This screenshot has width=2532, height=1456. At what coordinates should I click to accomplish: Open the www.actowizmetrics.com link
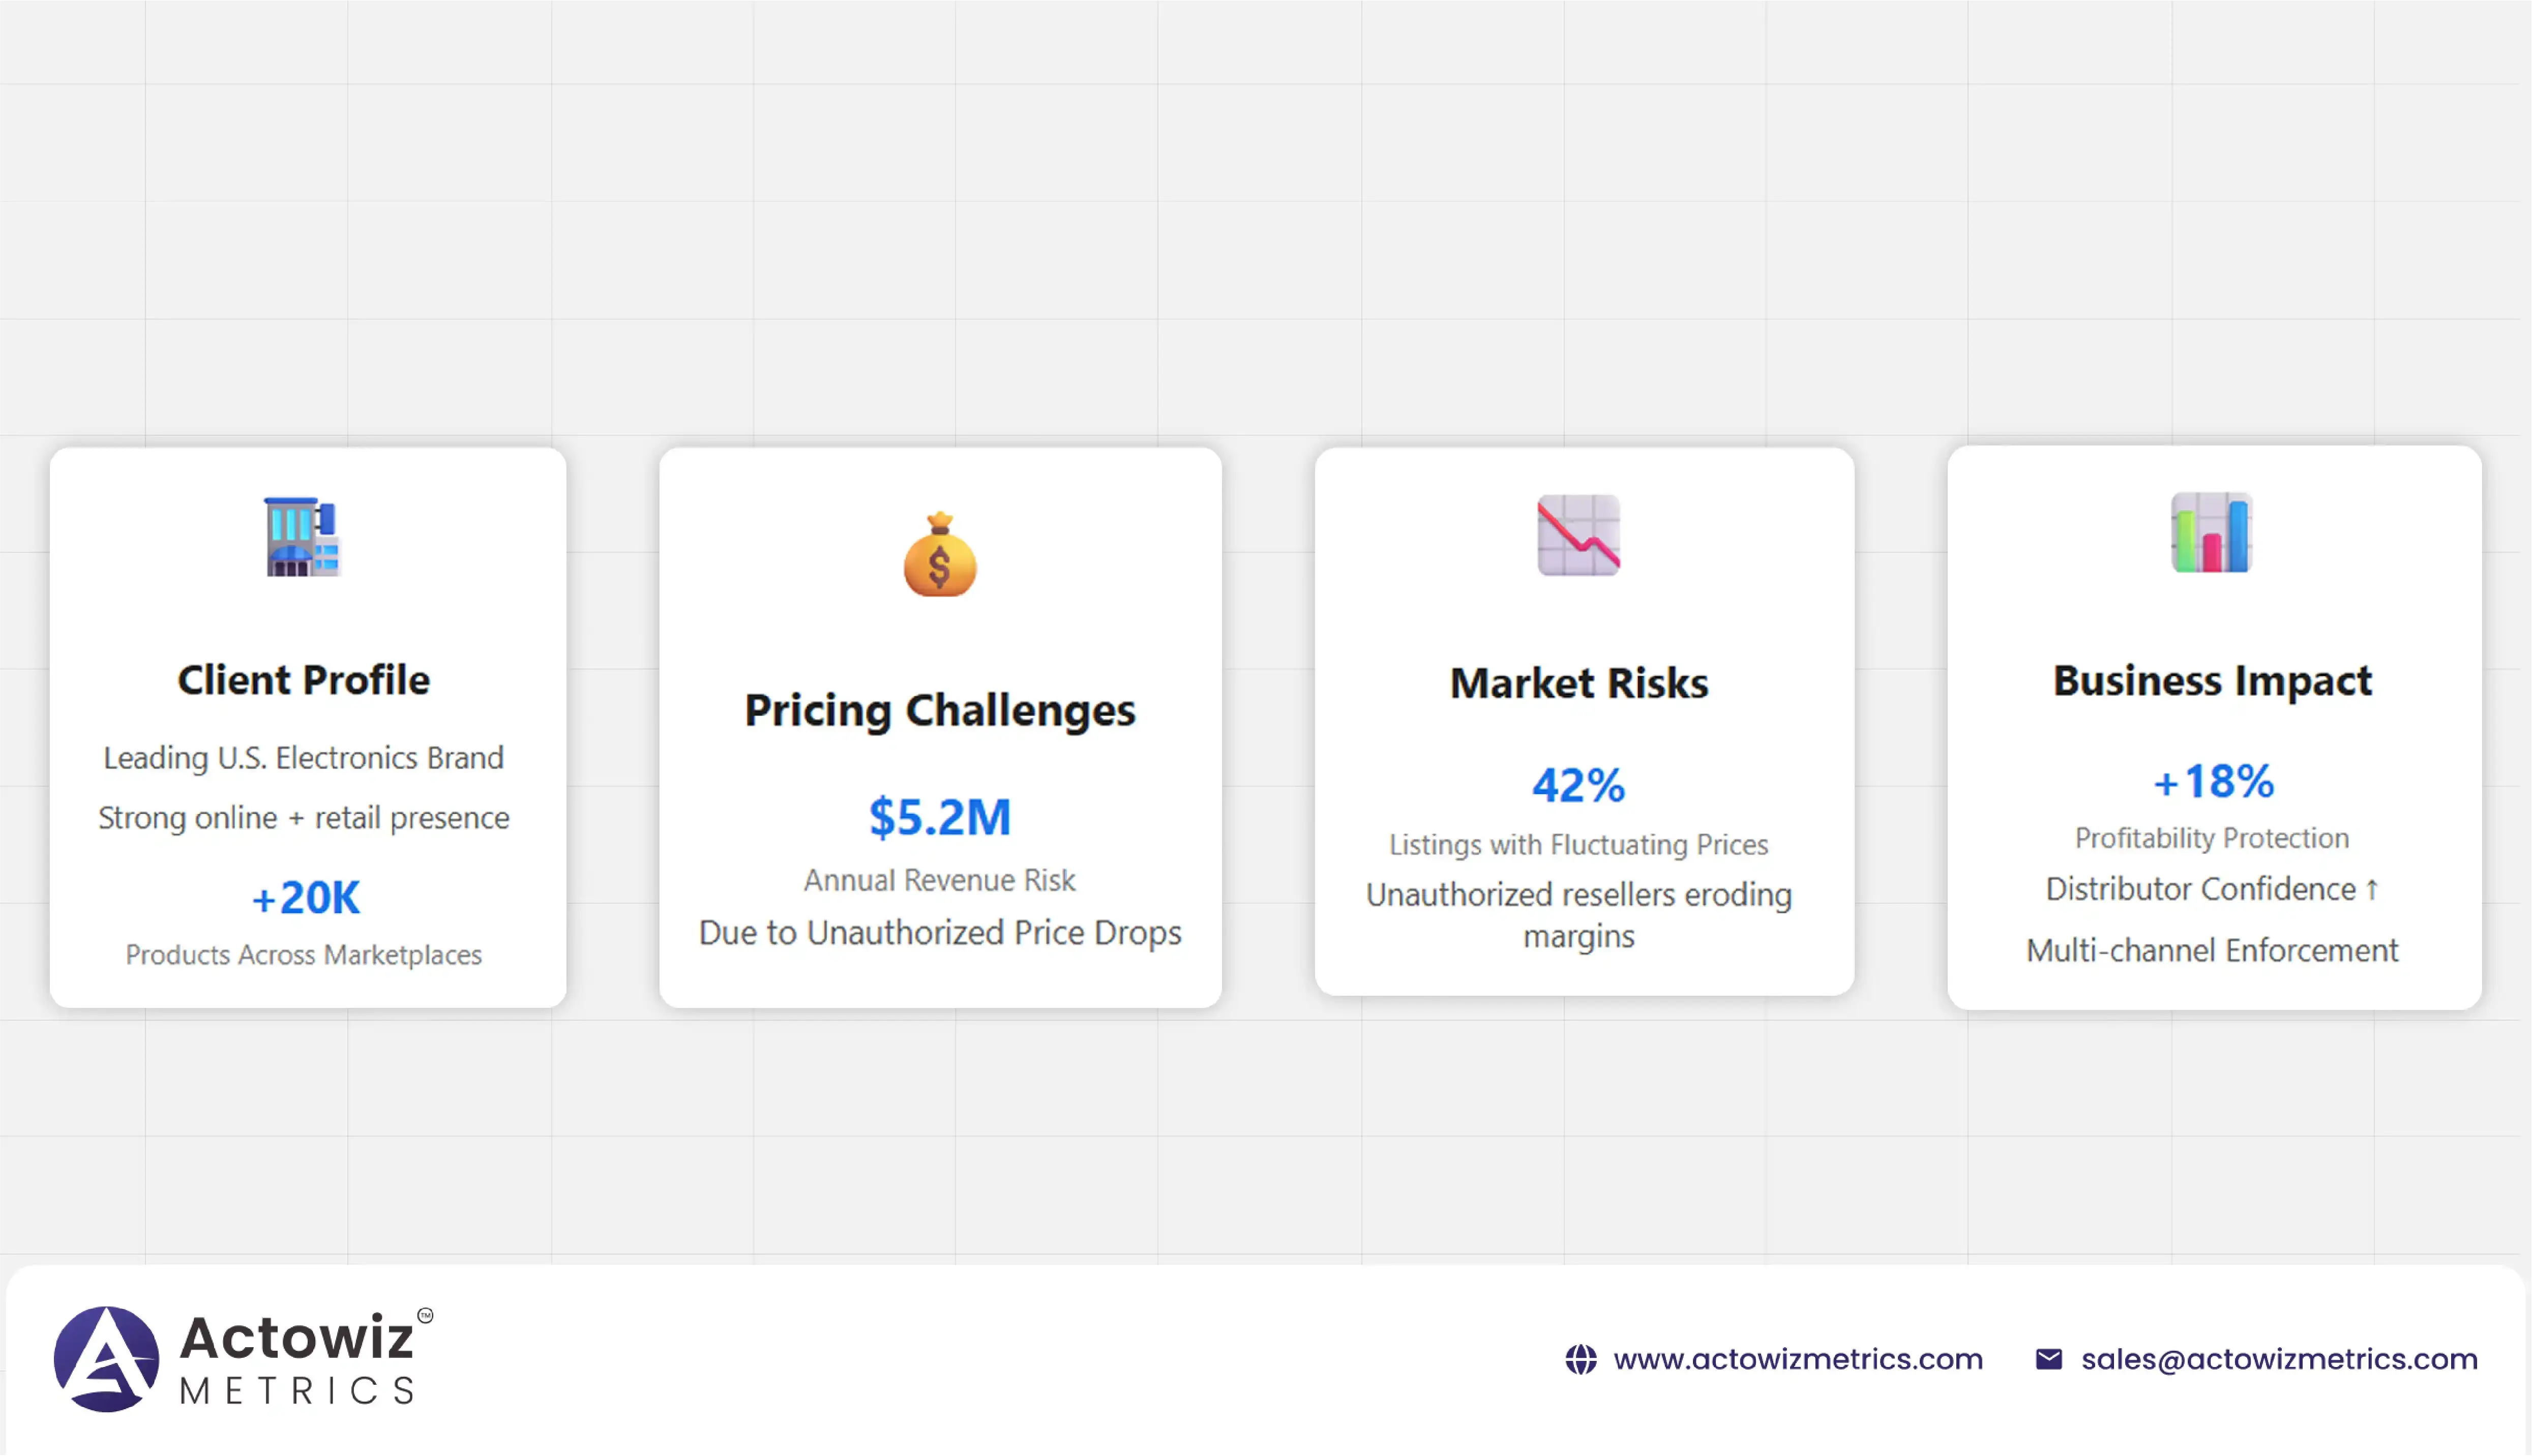coord(1797,1360)
